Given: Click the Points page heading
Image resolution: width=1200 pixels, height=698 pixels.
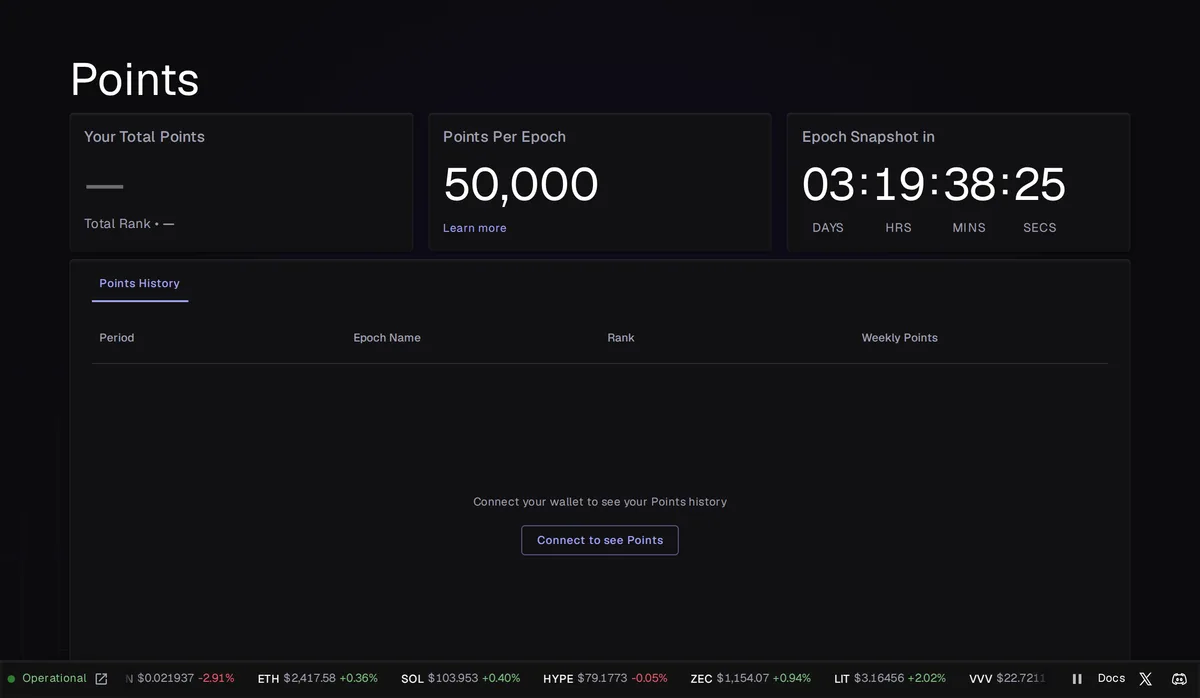Looking at the screenshot, I should coord(135,79).
